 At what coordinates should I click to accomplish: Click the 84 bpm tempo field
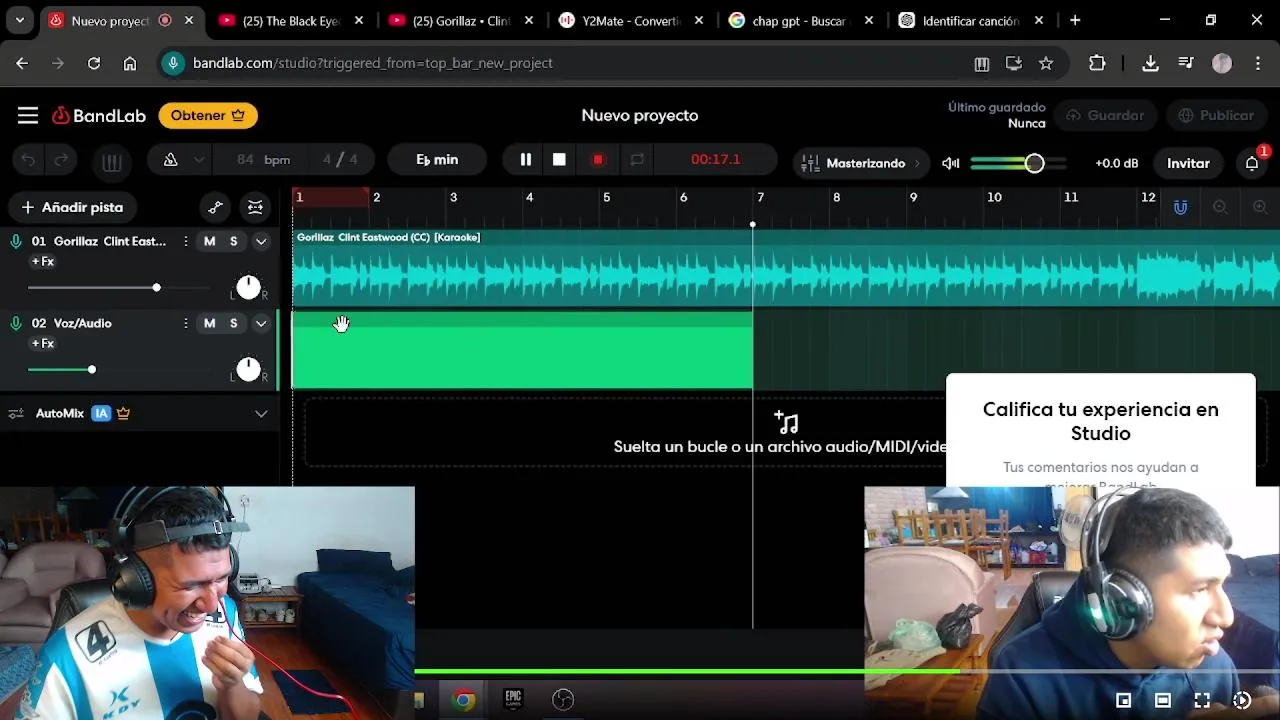(x=264, y=160)
